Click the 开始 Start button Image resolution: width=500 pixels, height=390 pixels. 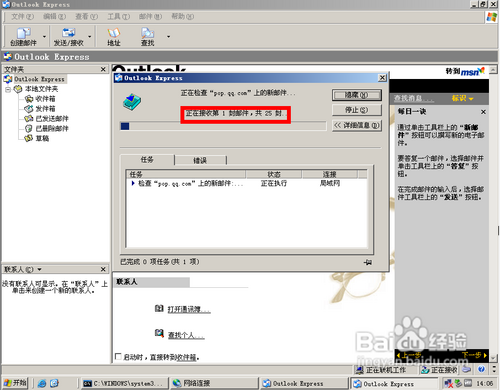pyautogui.click(x=15, y=383)
